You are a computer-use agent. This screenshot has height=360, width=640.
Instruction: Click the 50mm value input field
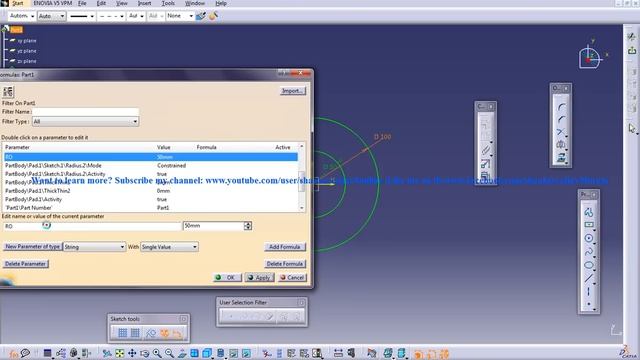coord(213,226)
